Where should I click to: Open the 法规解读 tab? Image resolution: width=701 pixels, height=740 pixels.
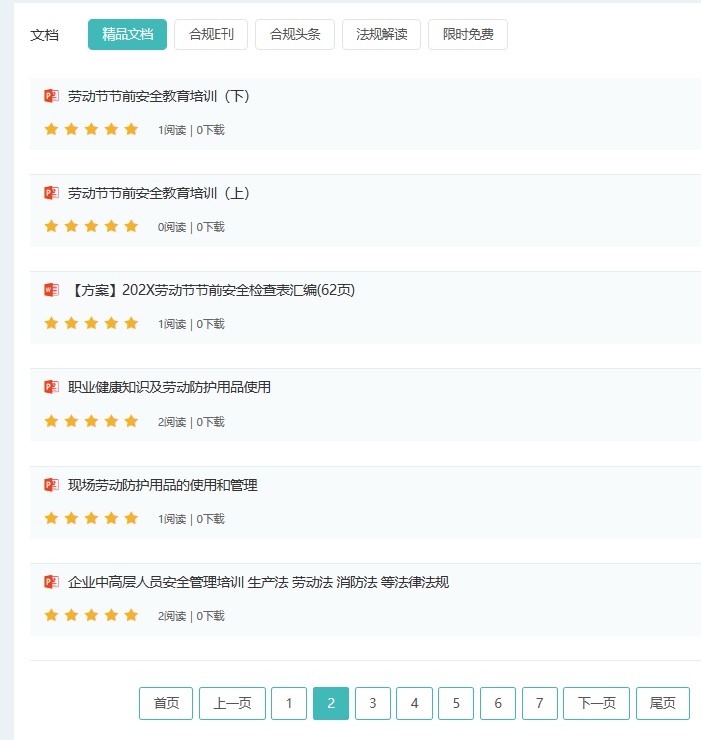click(381, 34)
